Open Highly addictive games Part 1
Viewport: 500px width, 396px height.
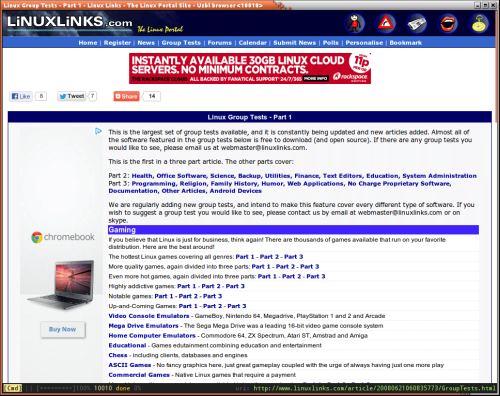(187, 286)
